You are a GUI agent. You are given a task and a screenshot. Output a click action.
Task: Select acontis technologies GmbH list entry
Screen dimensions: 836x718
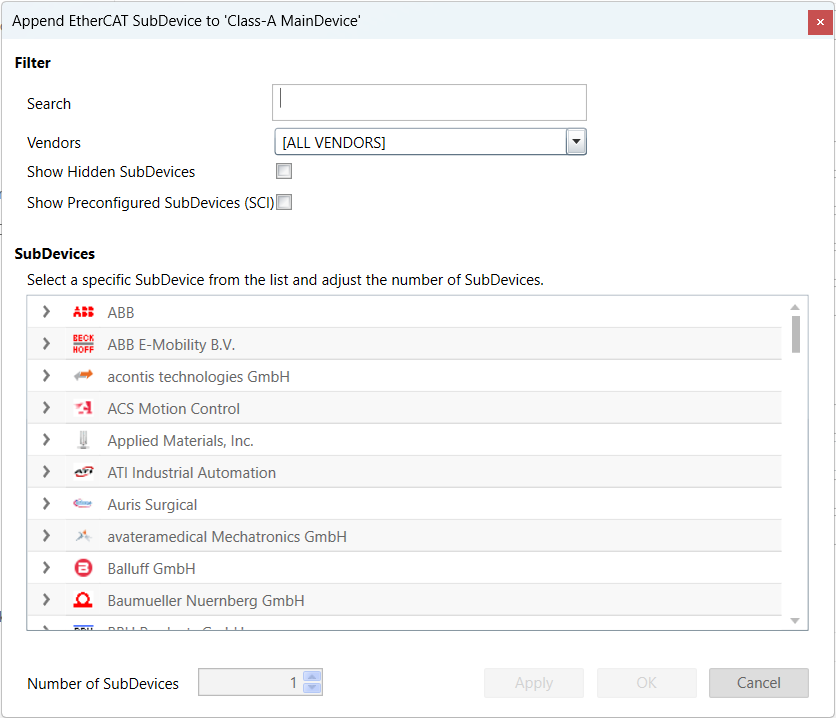coord(198,377)
